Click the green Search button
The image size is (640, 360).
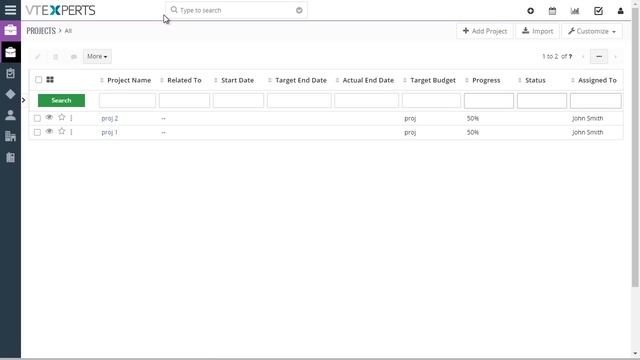coord(61,100)
